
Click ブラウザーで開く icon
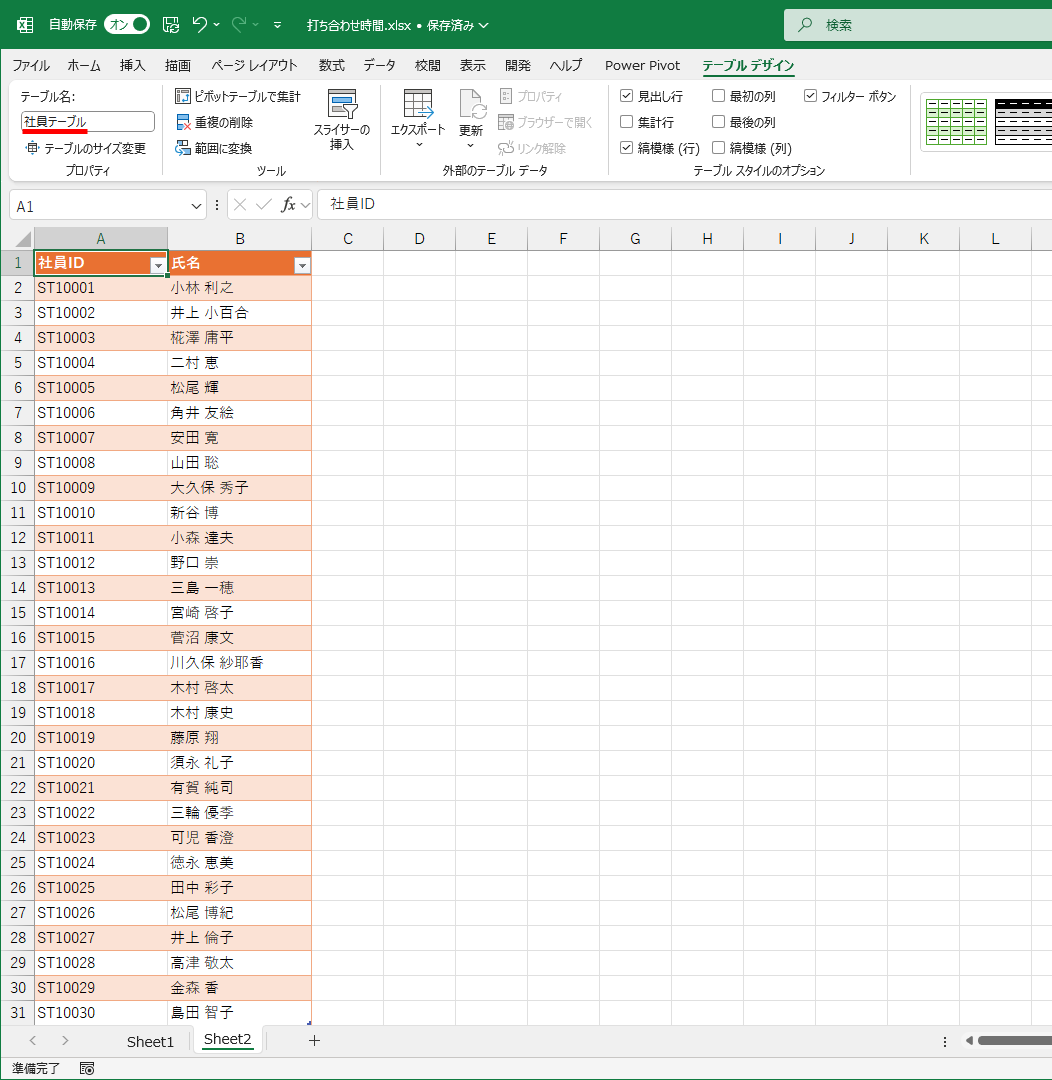pos(506,122)
